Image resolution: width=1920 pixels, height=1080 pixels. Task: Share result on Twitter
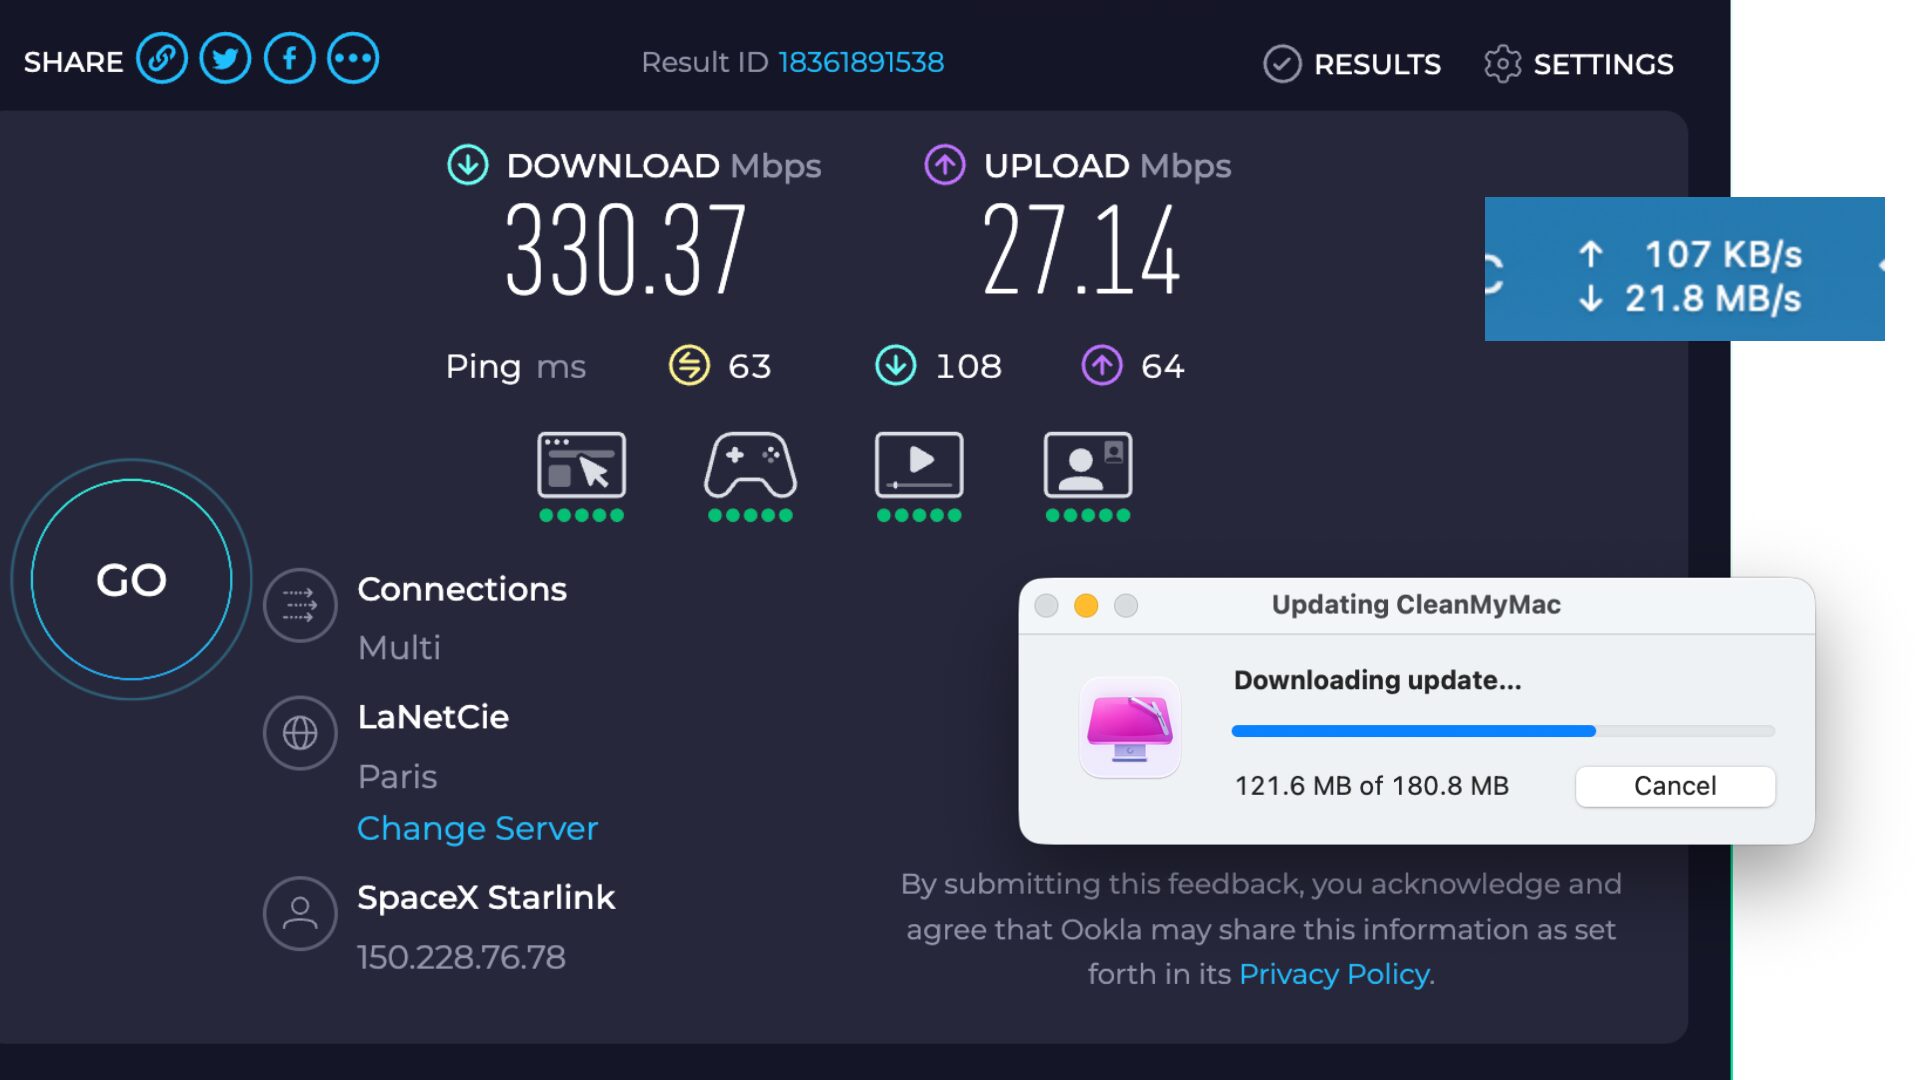225,59
